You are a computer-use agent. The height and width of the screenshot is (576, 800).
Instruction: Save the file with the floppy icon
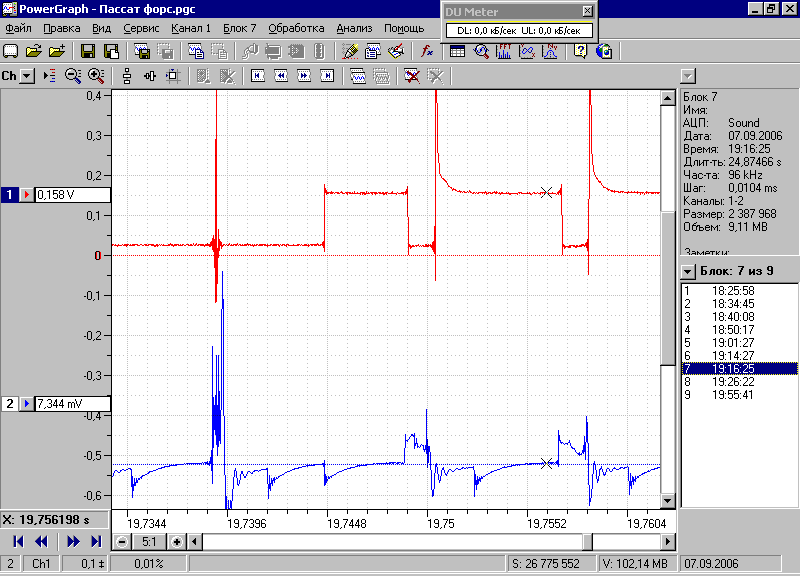88,51
